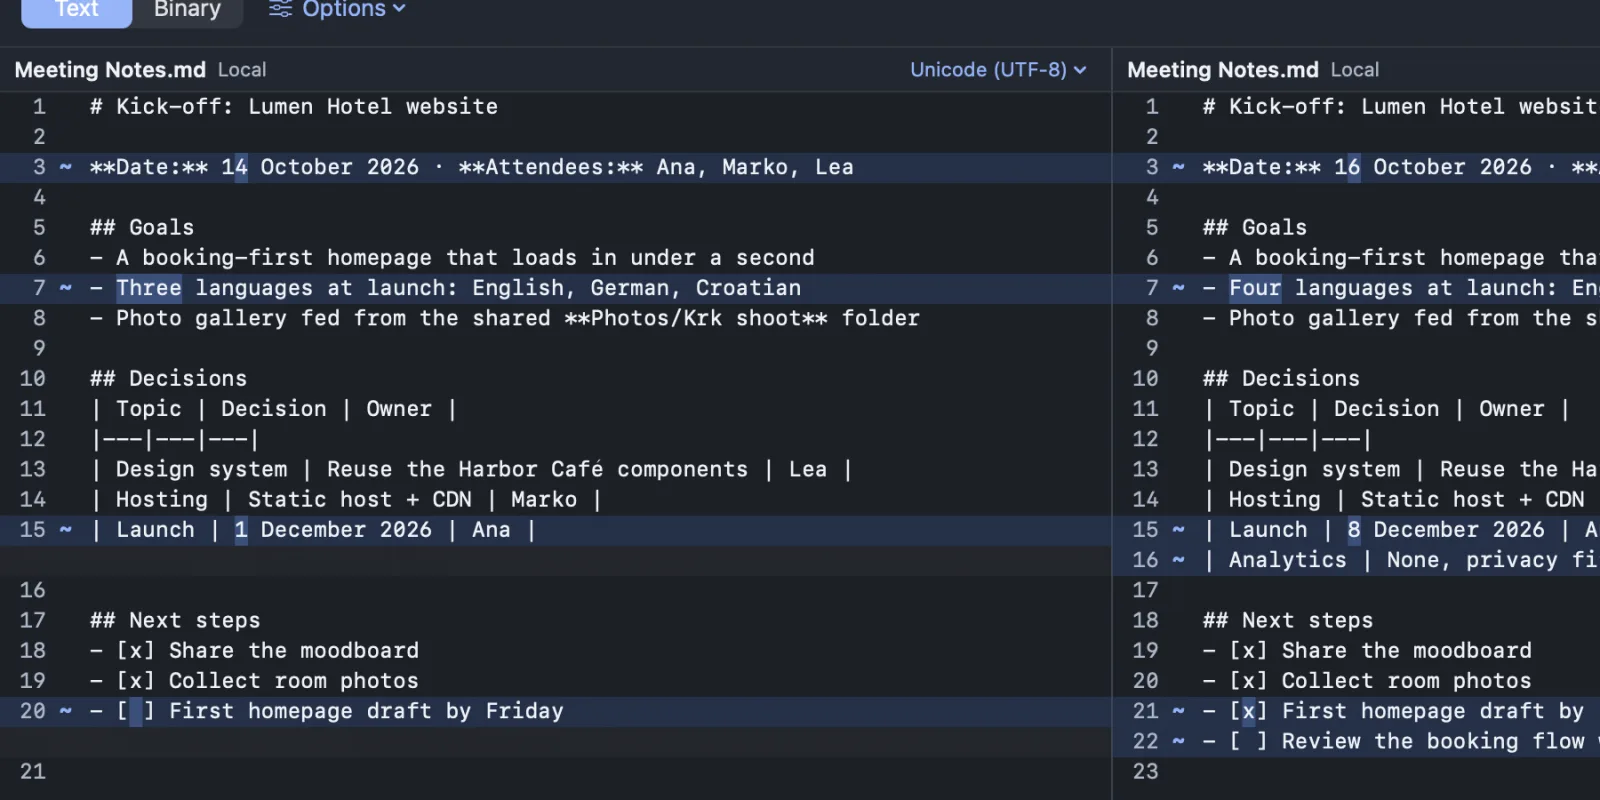Click the left line "[x] Collect room photos"
This screenshot has width=1600, height=800.
click(255, 681)
